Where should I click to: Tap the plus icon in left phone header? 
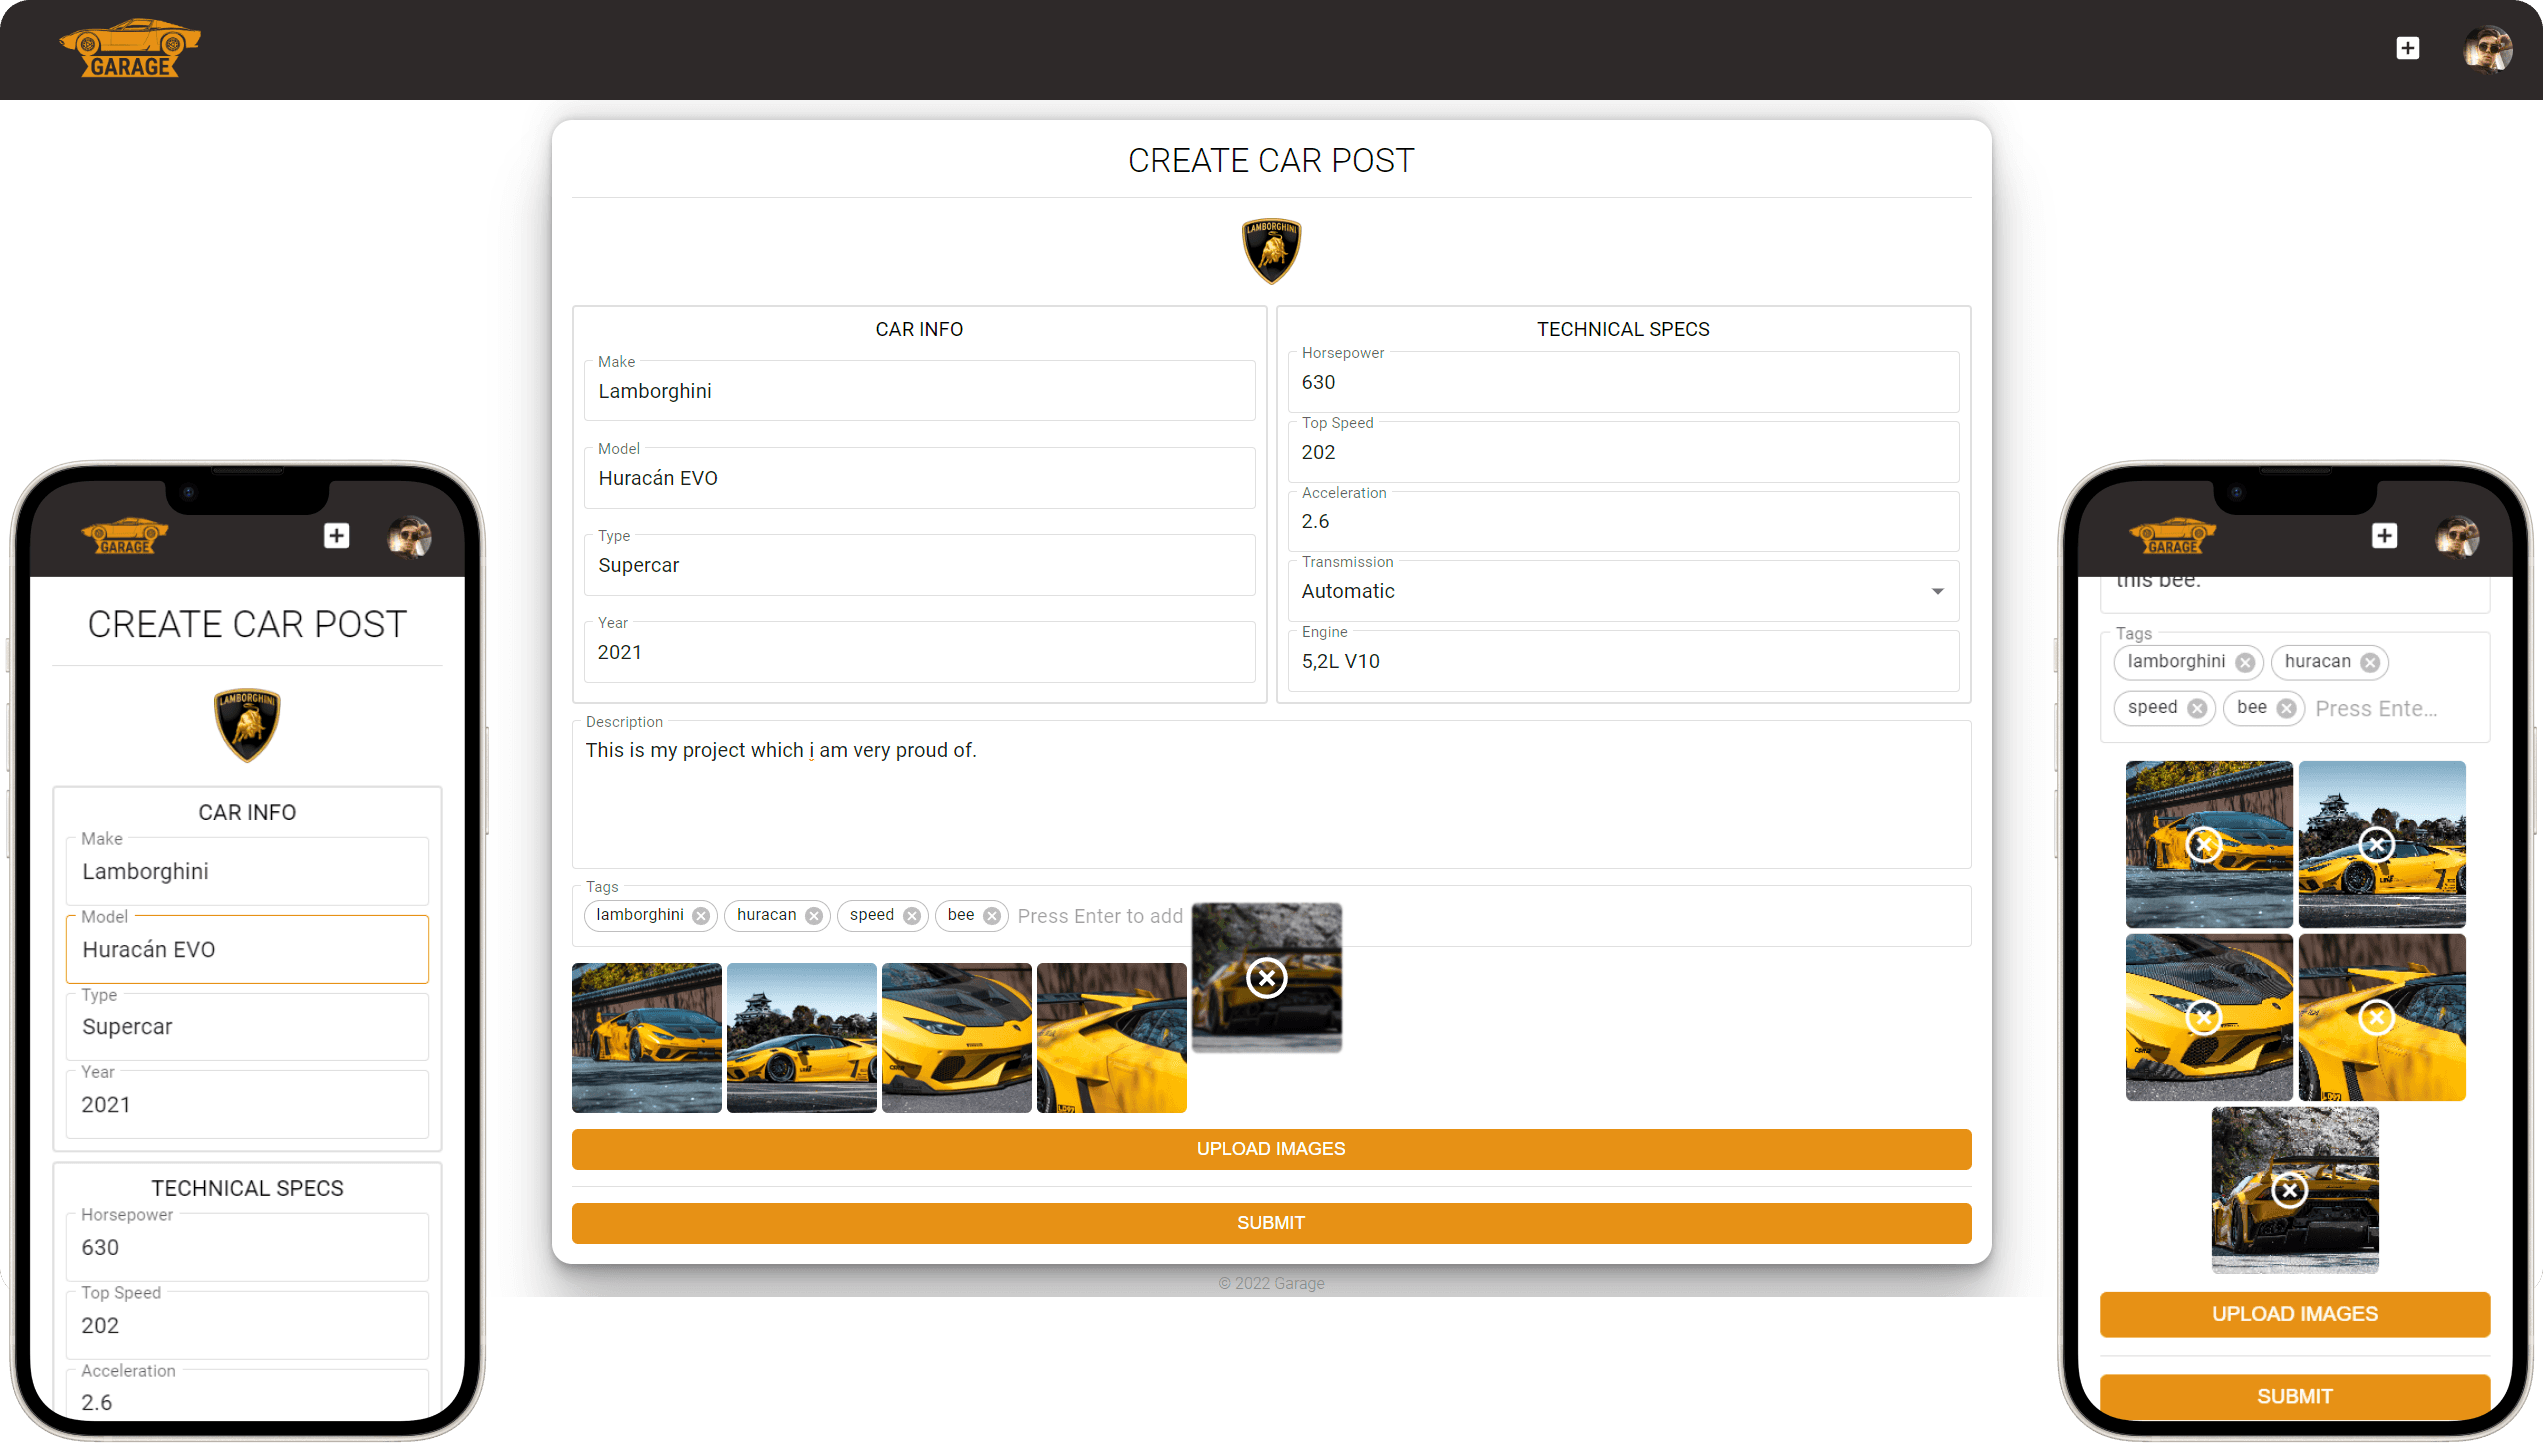(337, 536)
